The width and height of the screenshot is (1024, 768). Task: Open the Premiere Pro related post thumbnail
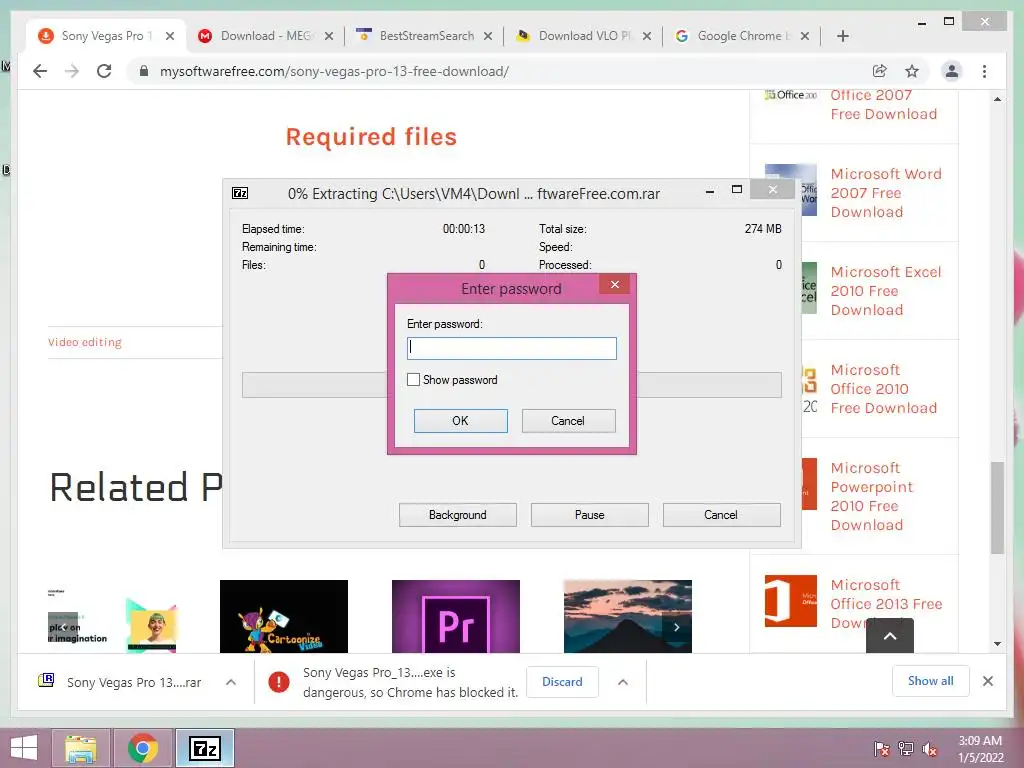(x=456, y=616)
